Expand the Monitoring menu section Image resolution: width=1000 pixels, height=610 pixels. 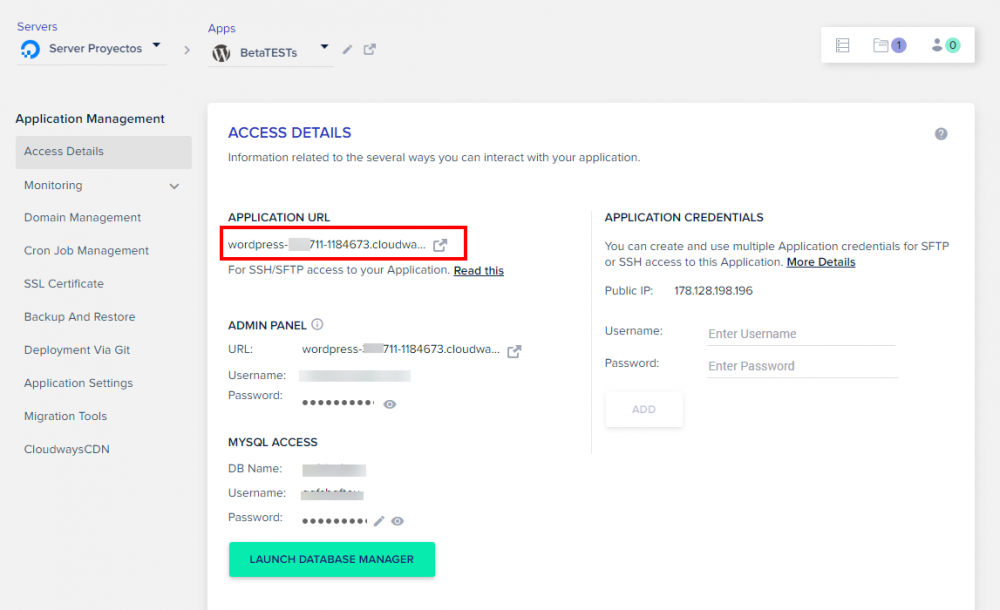pos(174,186)
